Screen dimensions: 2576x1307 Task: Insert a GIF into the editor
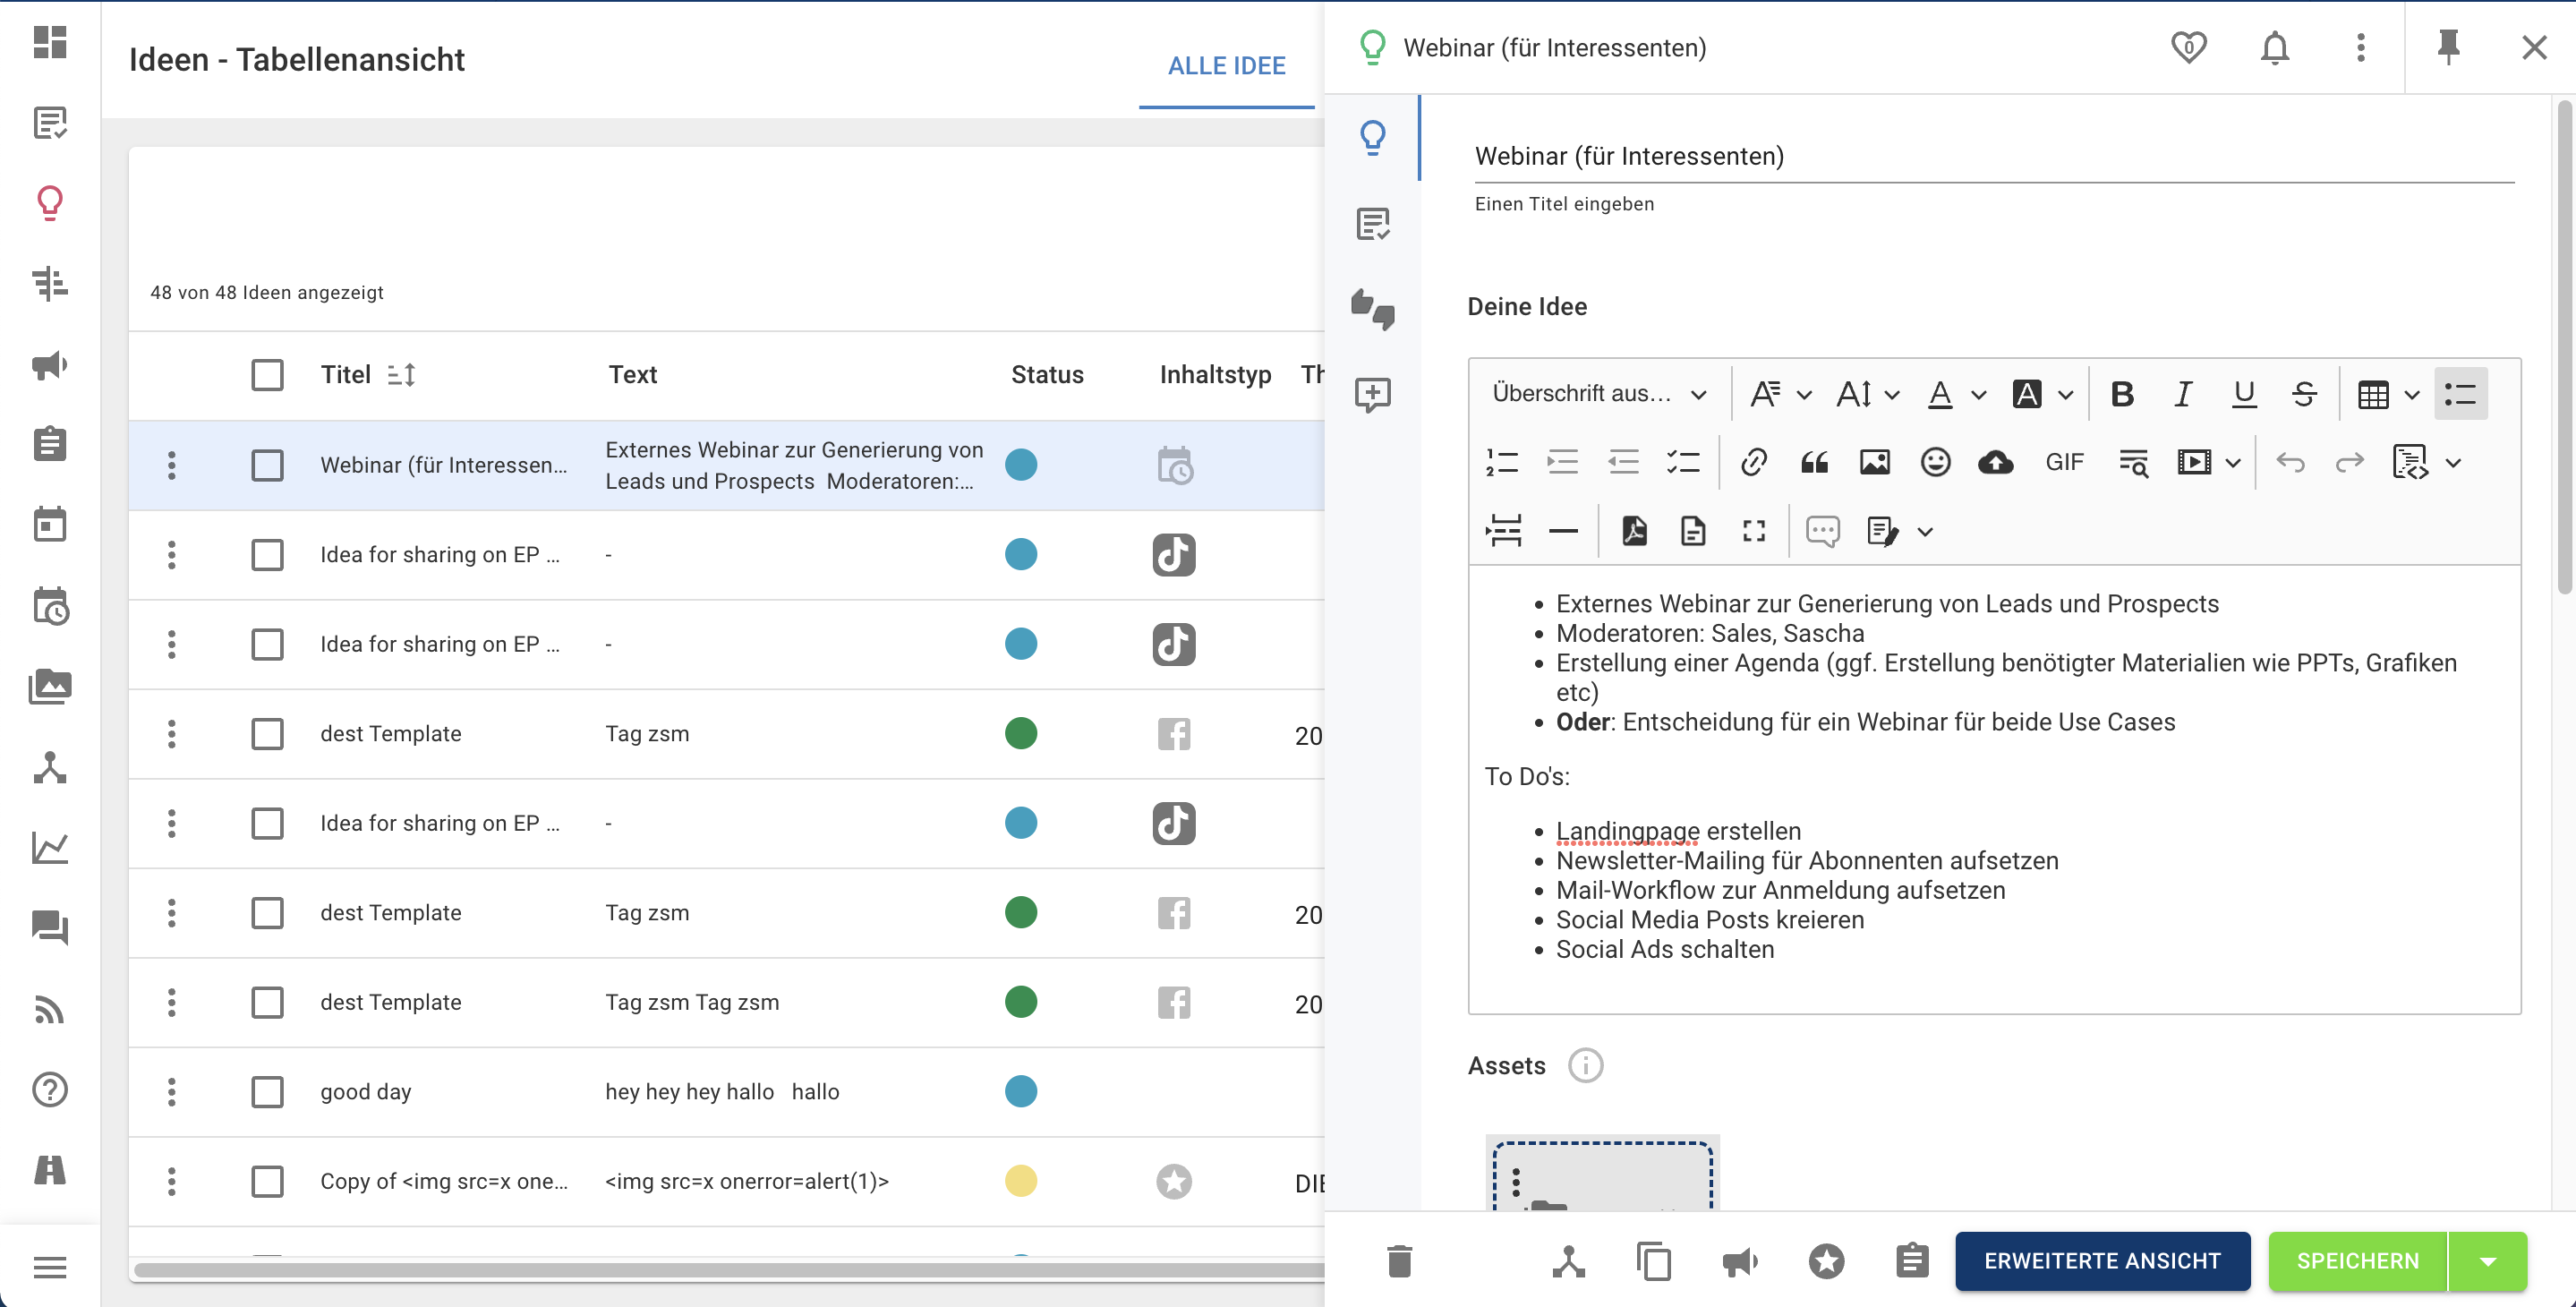(2064, 462)
